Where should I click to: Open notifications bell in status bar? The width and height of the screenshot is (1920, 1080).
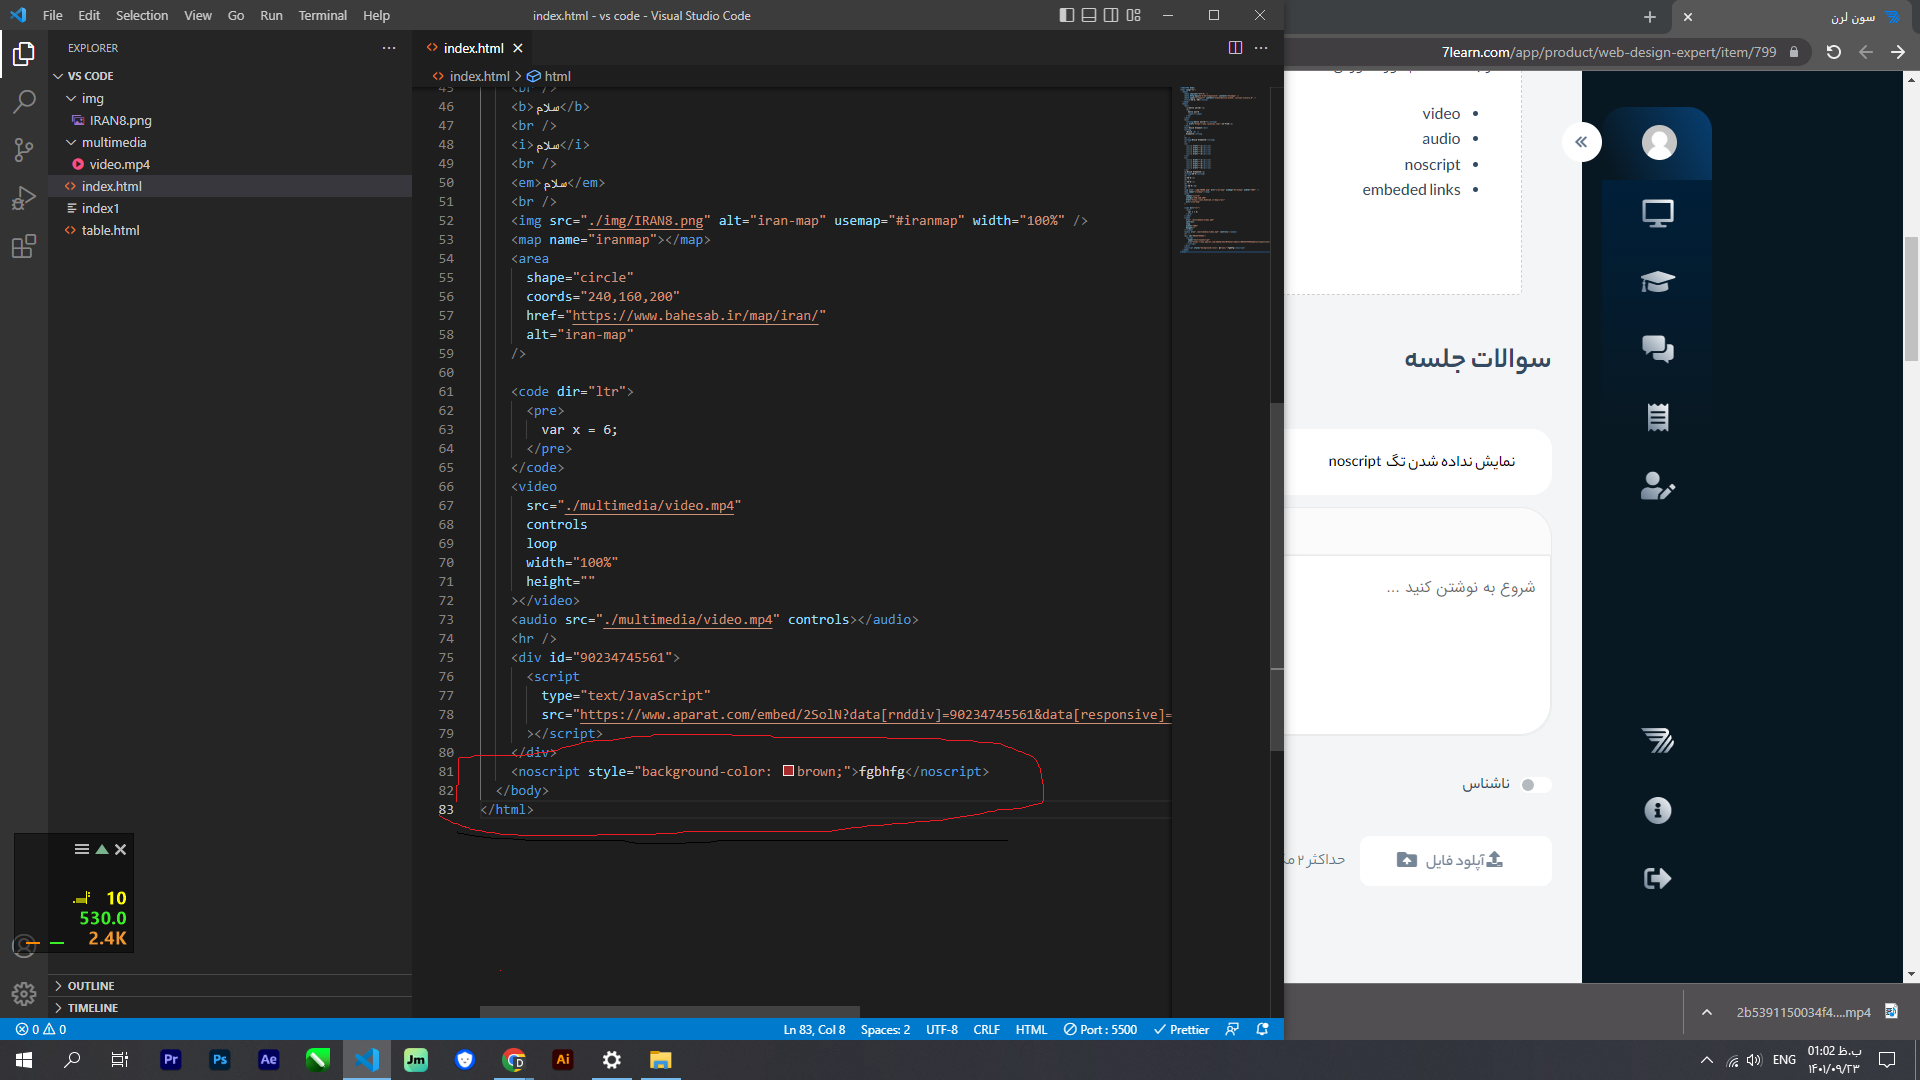click(x=1263, y=1029)
